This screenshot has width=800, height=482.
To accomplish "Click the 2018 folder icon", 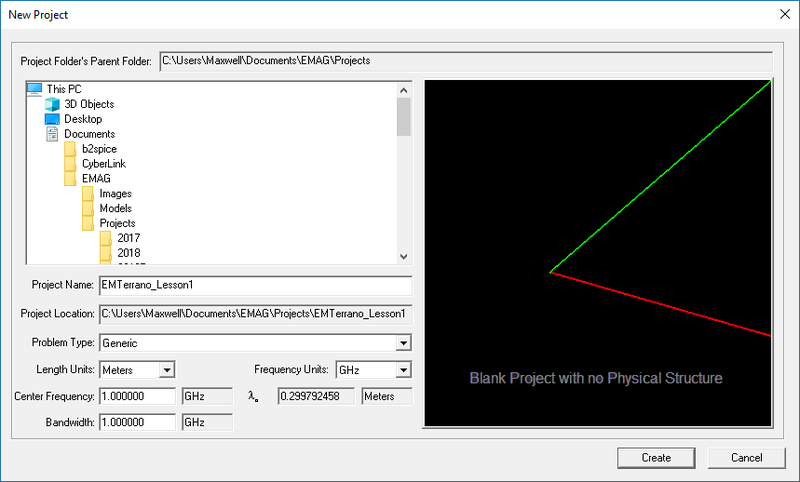I will click(106, 253).
